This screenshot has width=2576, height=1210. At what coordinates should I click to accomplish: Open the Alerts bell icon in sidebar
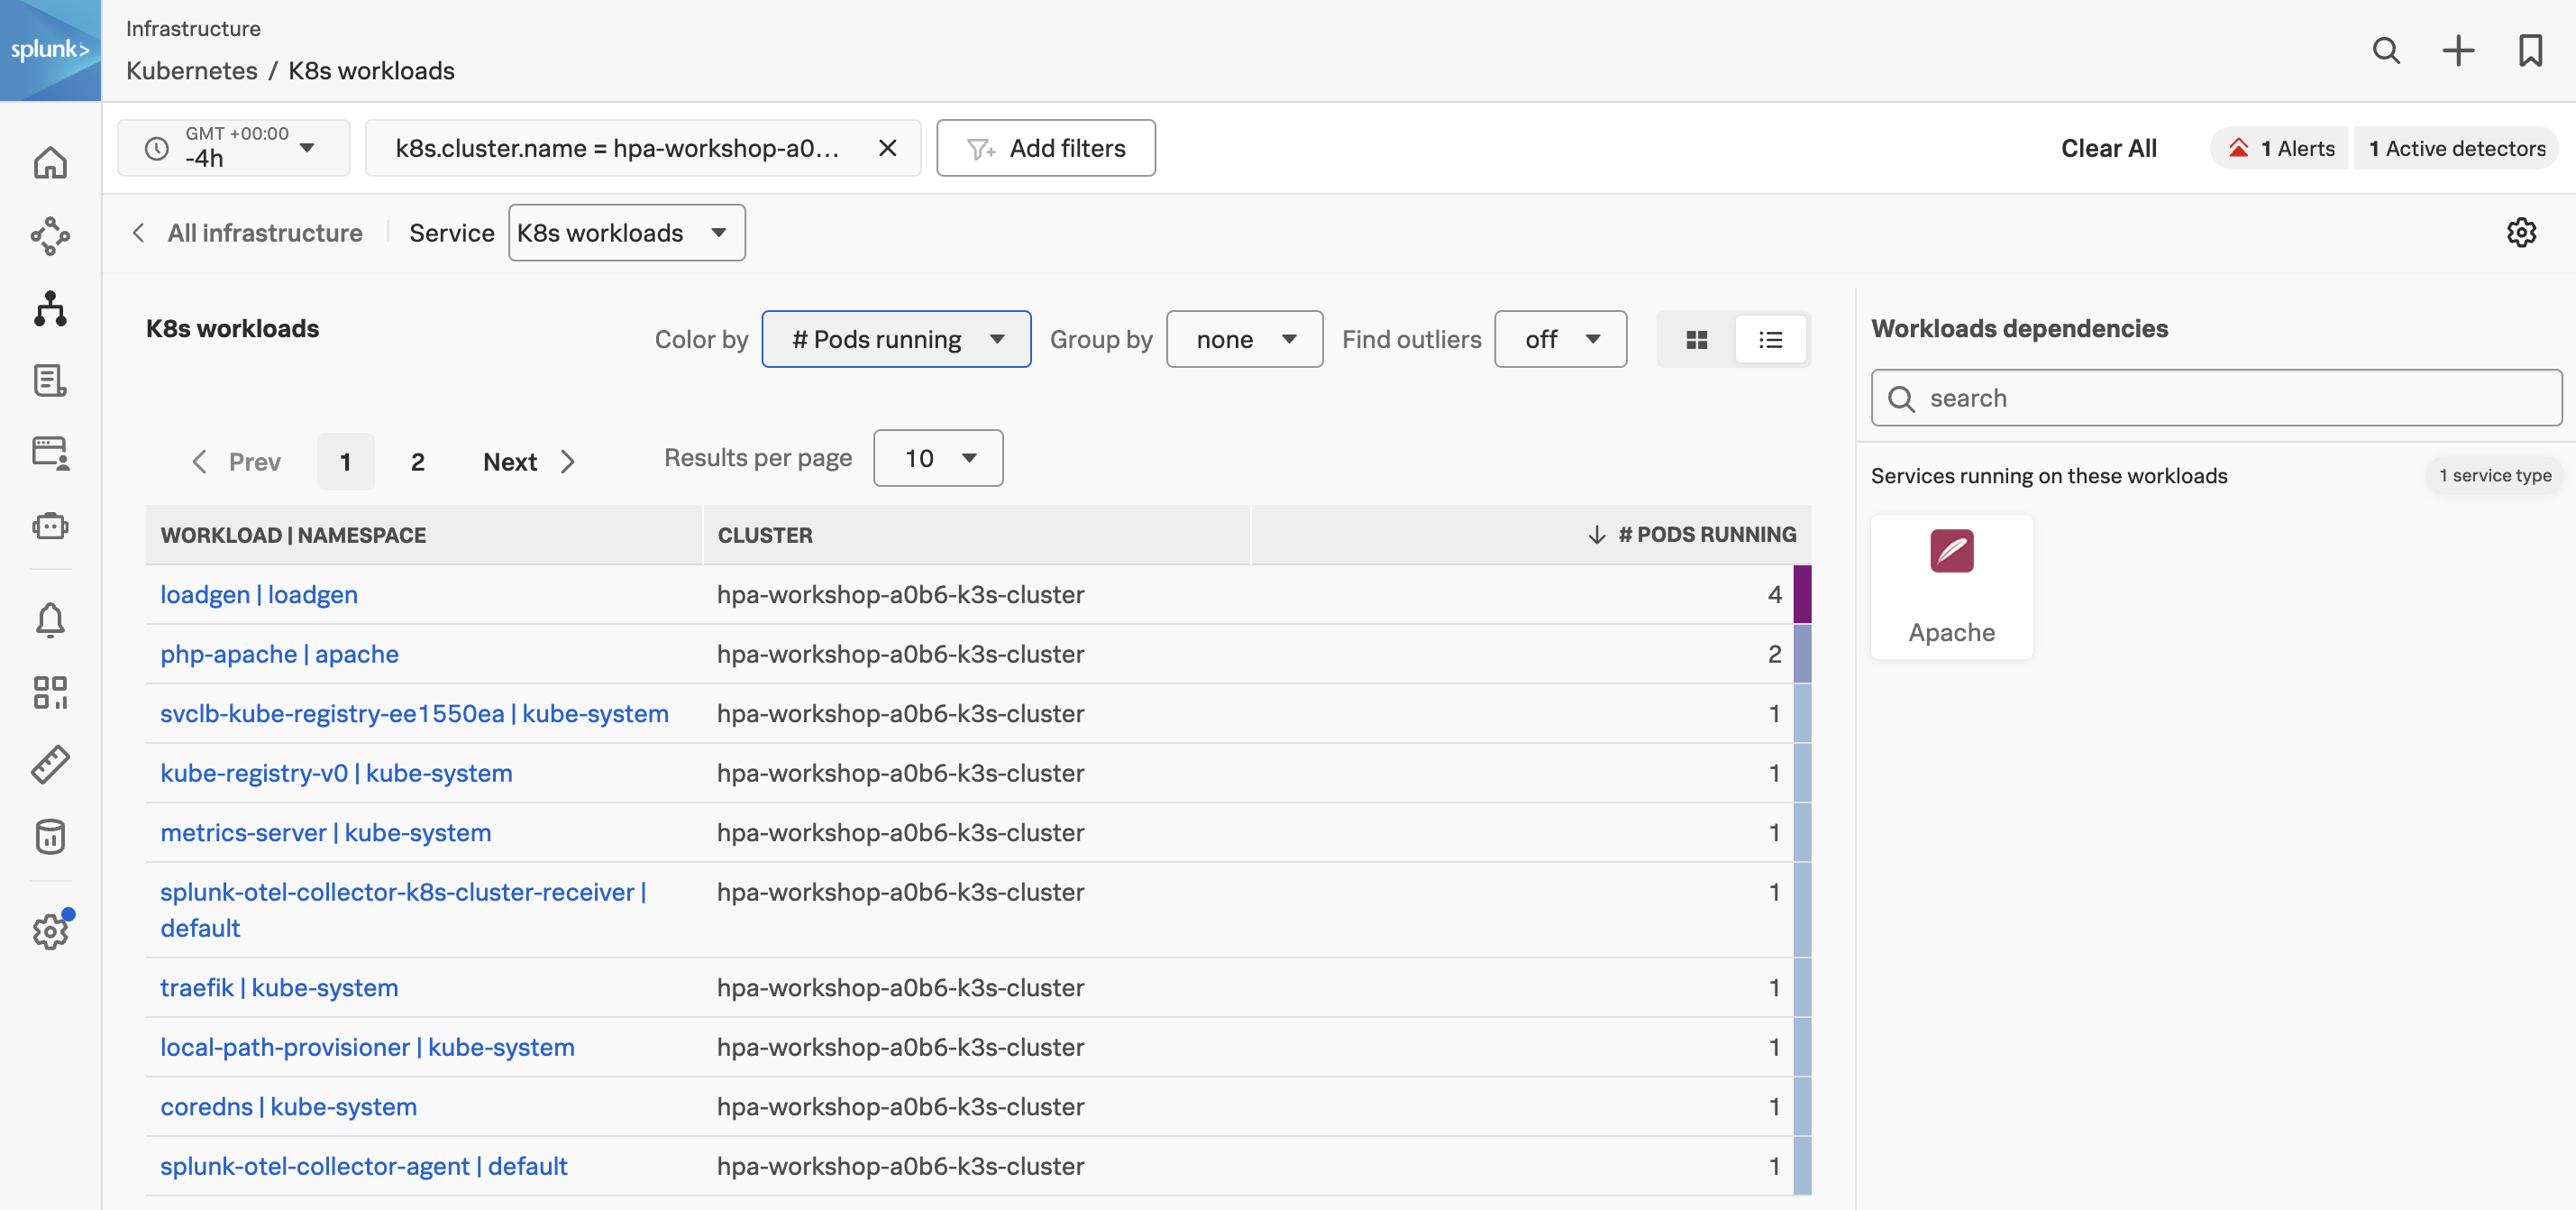coord(50,620)
